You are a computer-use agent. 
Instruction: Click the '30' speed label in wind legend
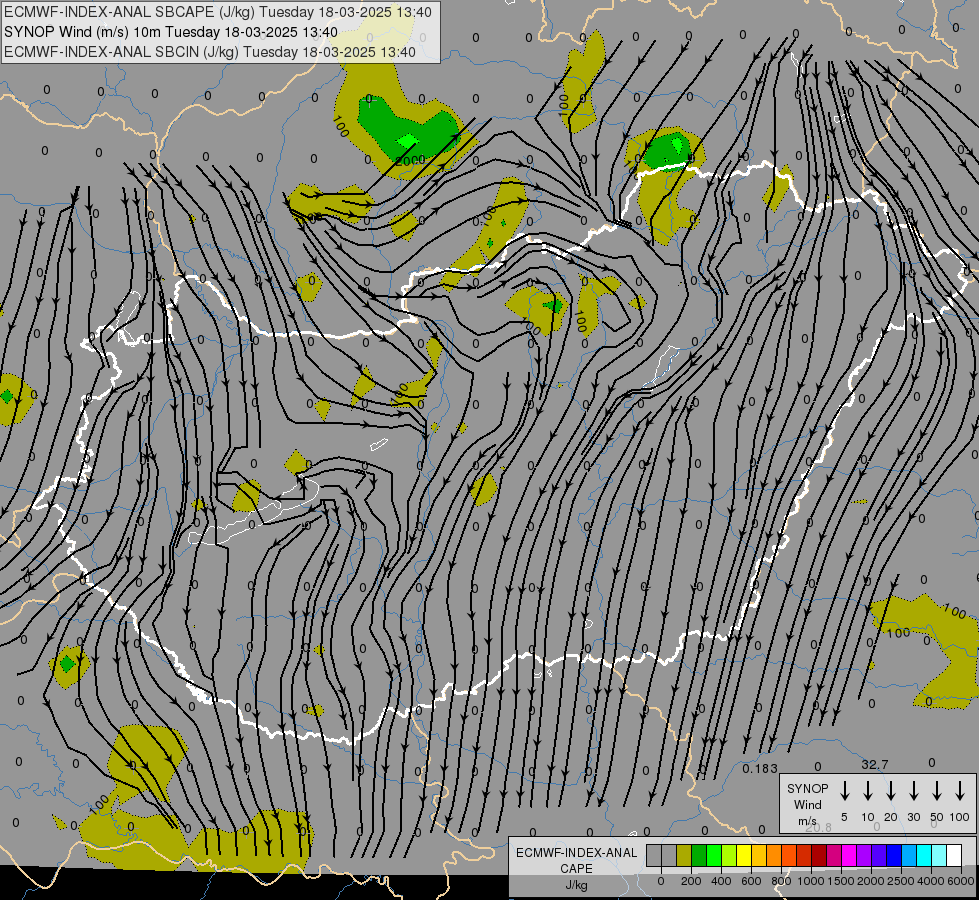click(913, 817)
